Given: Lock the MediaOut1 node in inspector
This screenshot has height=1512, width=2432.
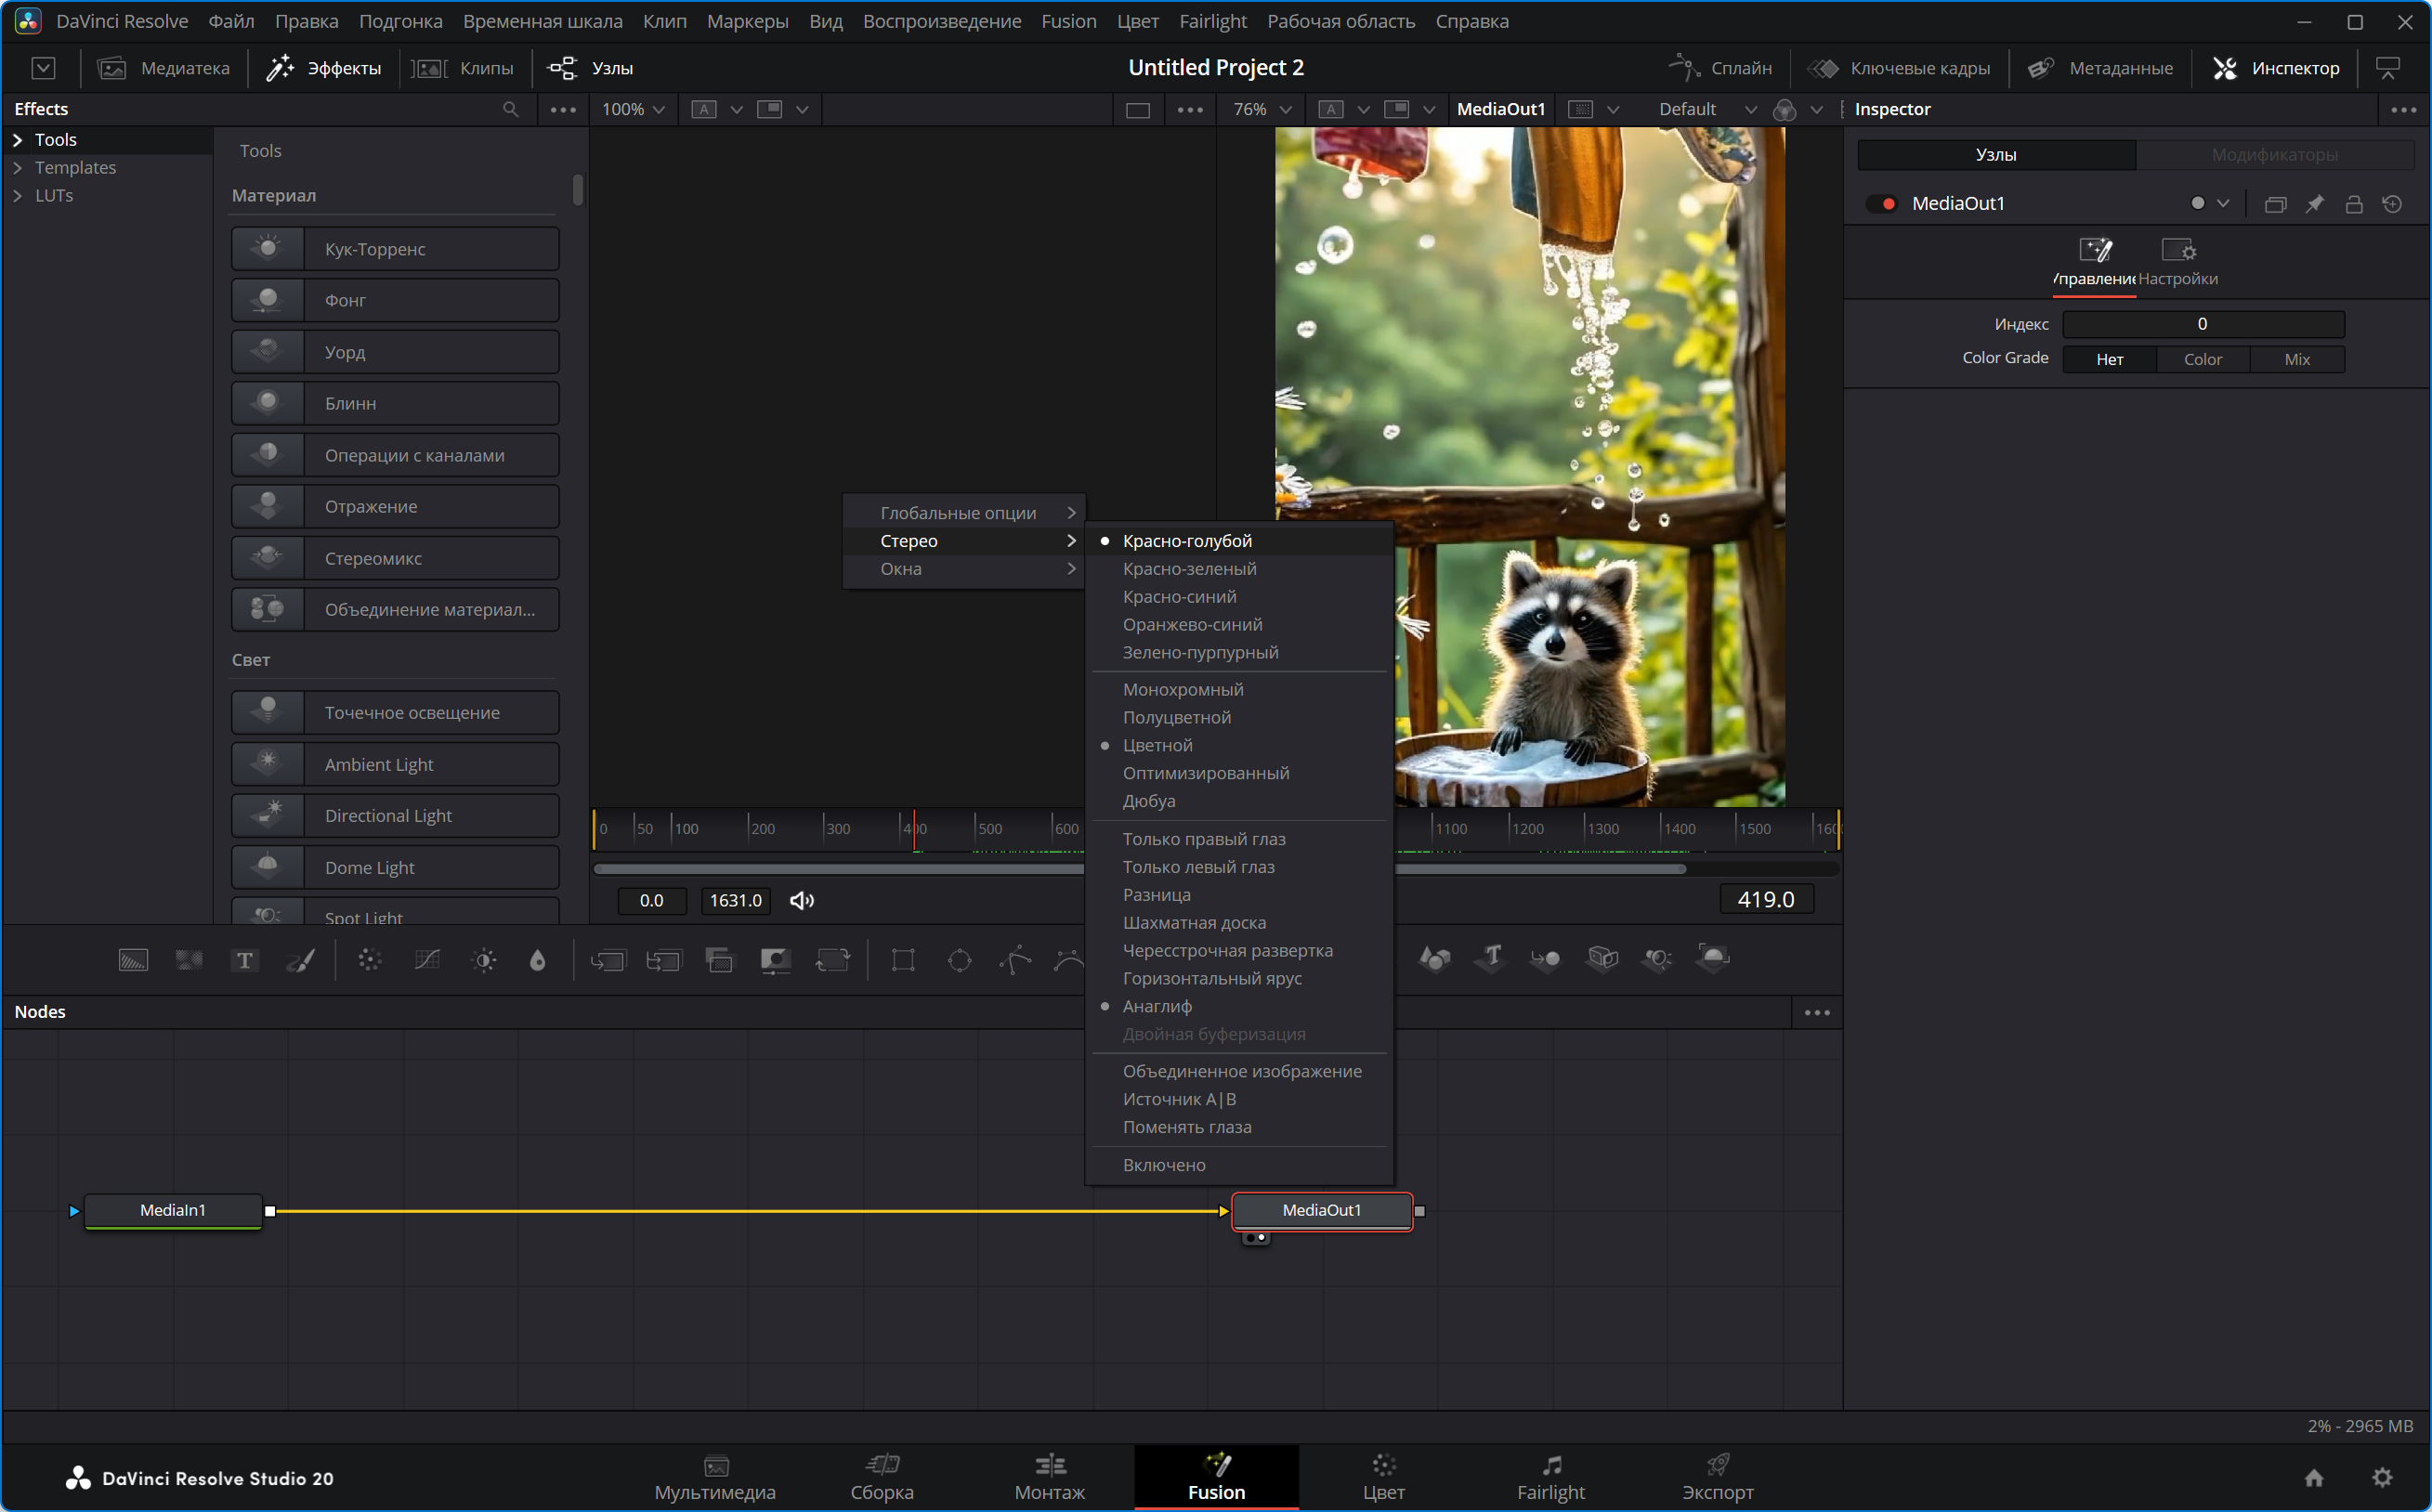Looking at the screenshot, I should 2353,204.
